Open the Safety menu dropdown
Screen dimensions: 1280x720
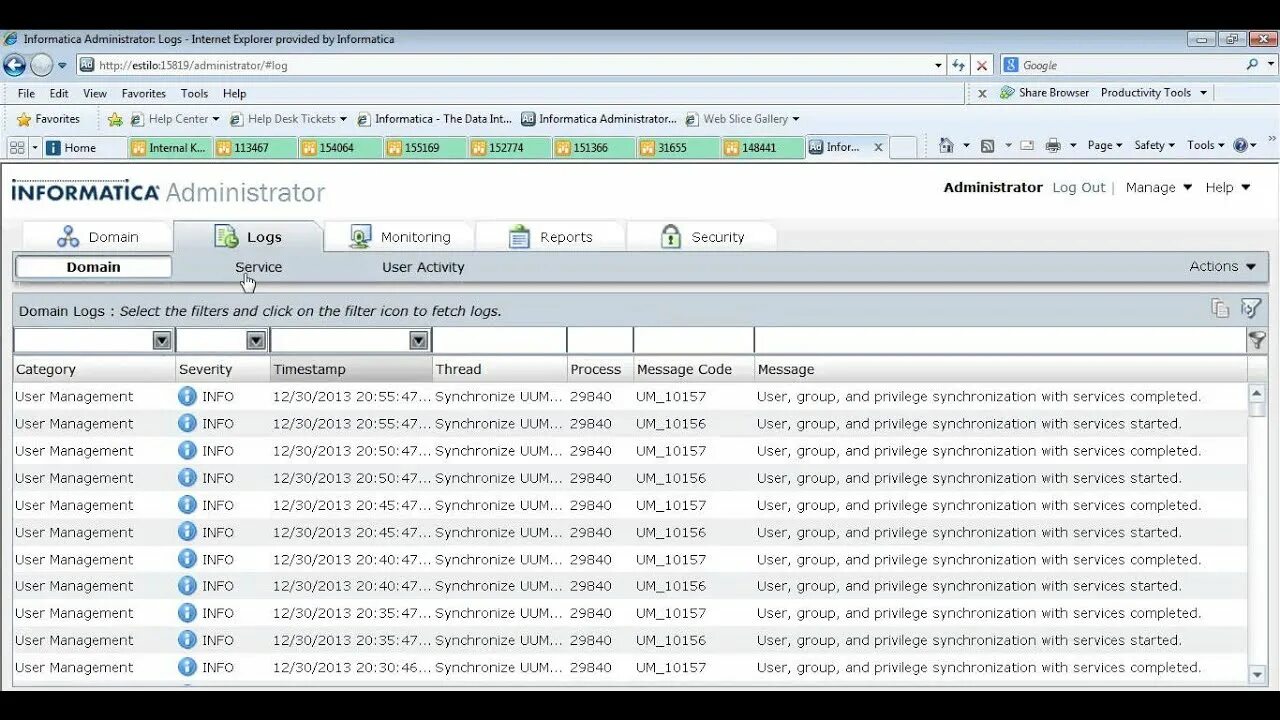click(x=1155, y=146)
